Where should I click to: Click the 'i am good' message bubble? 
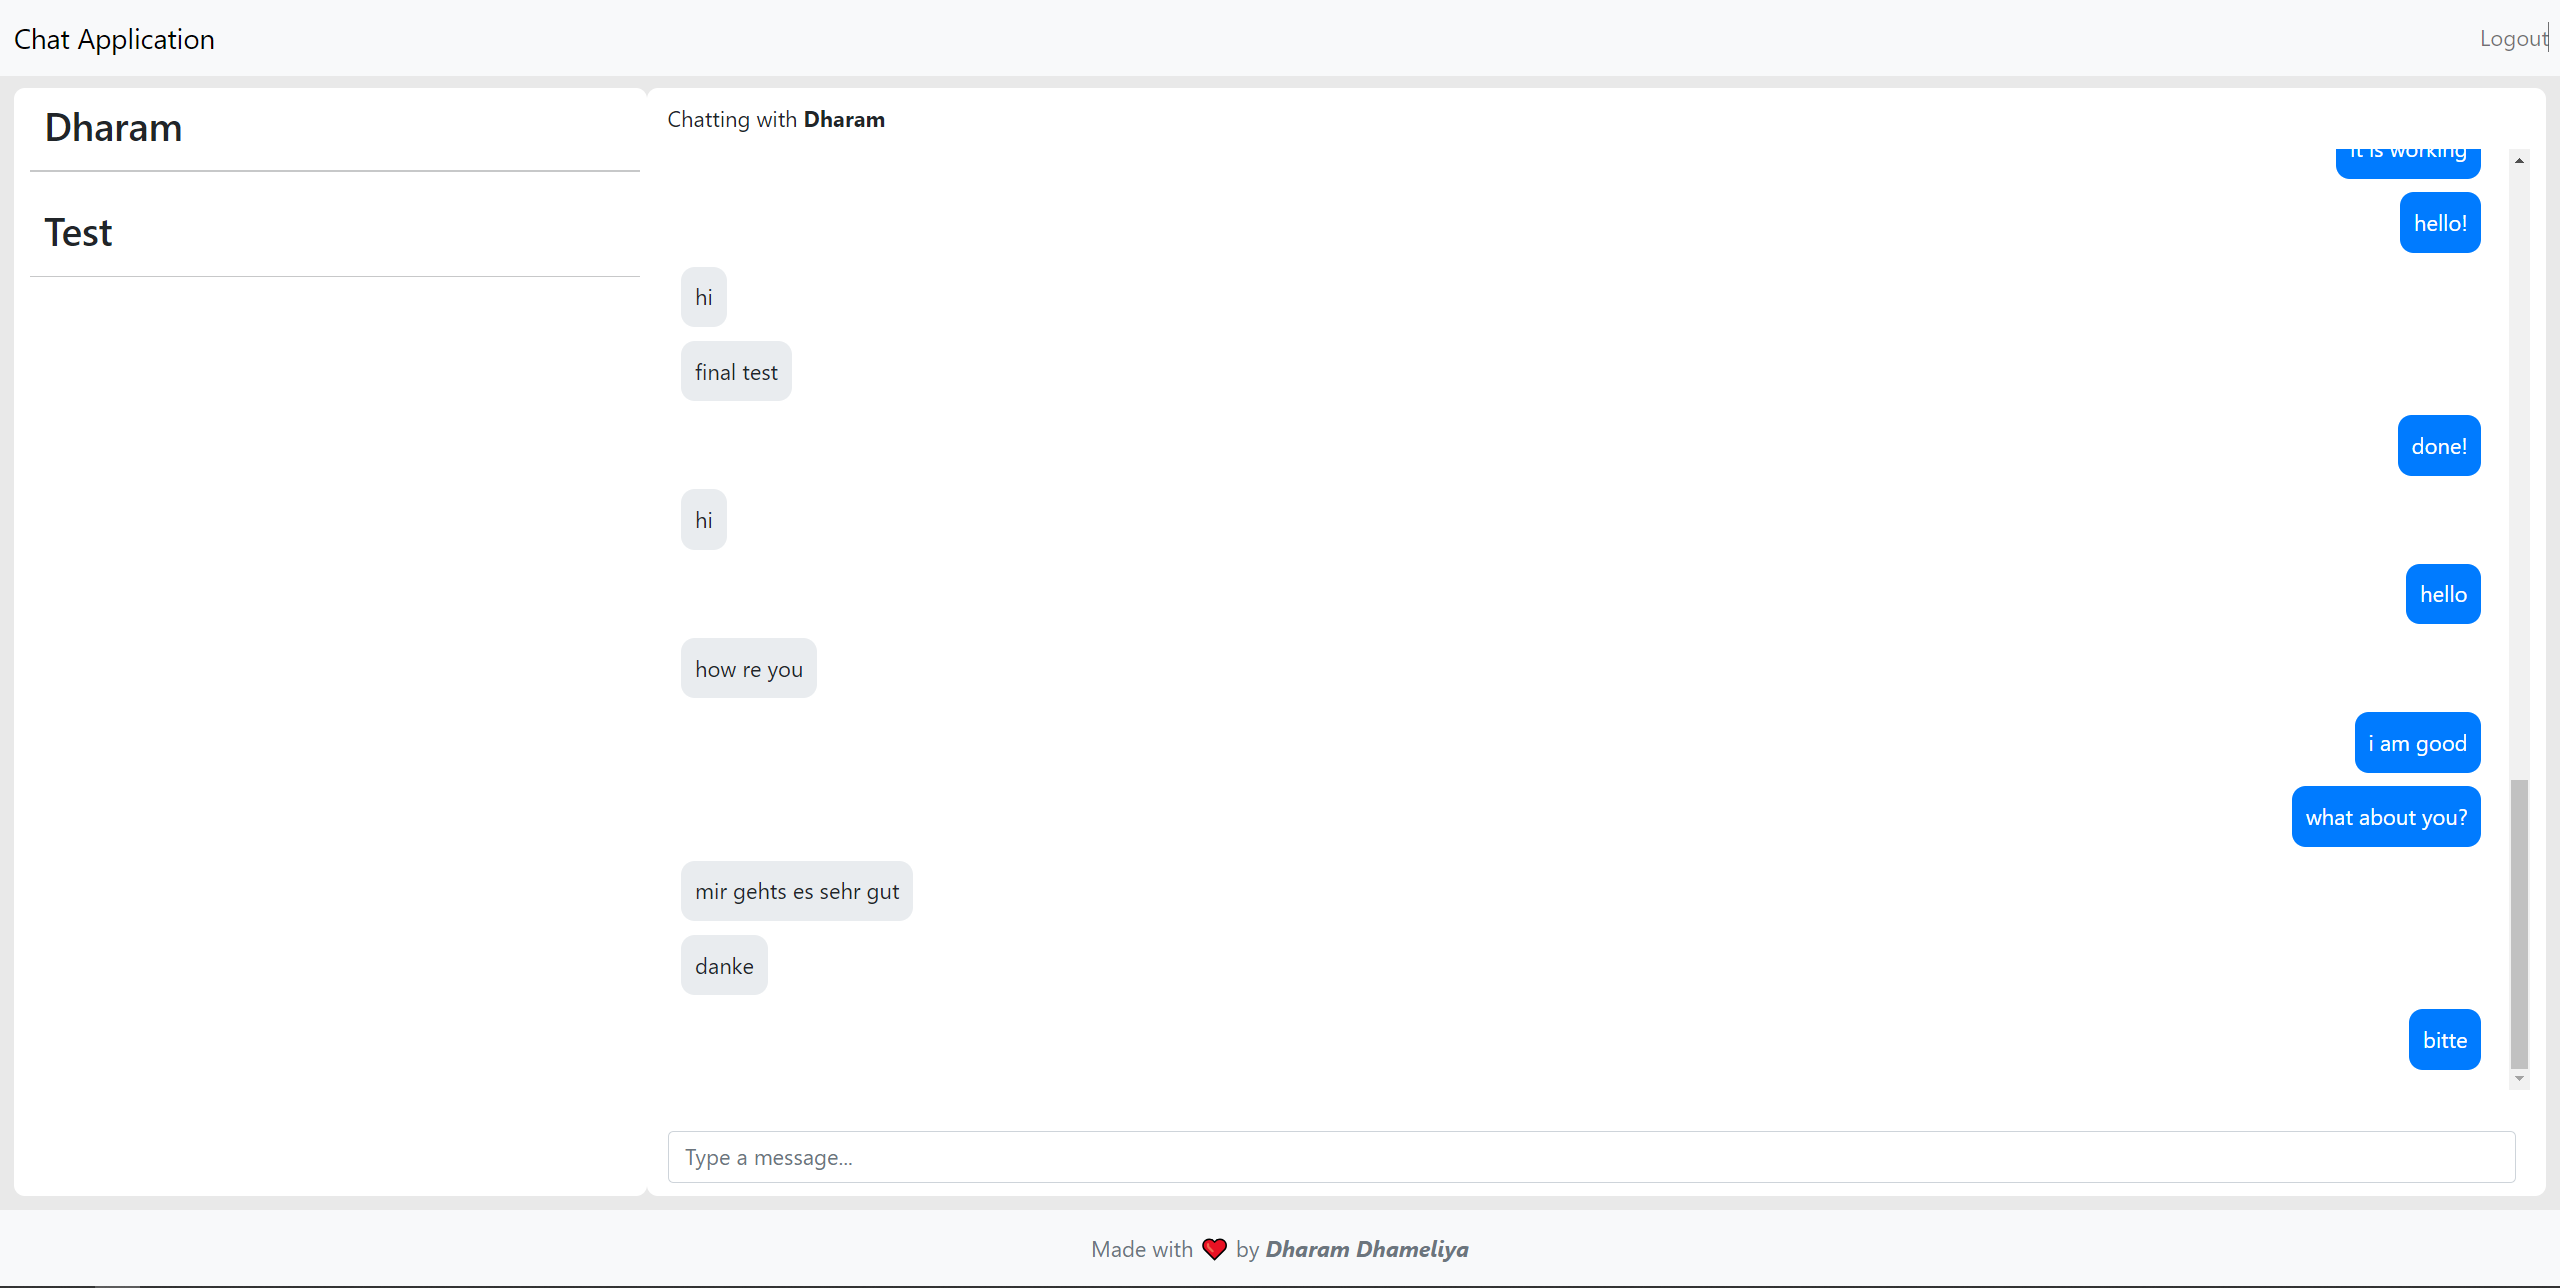tap(2416, 743)
